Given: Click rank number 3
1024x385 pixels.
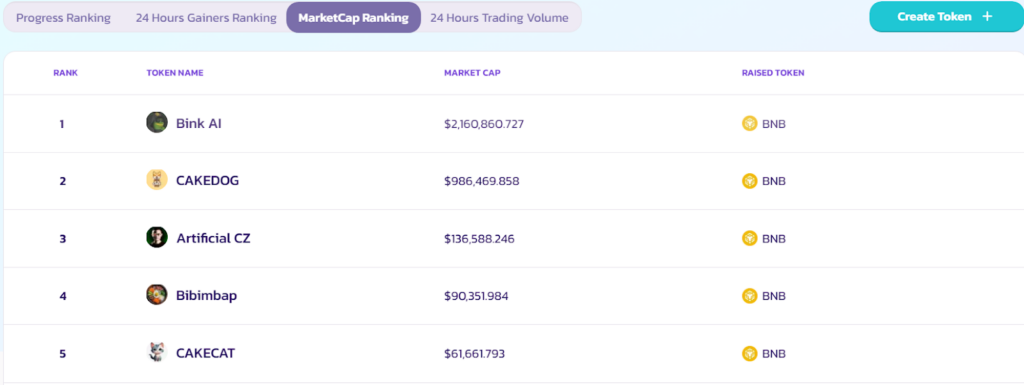Looking at the screenshot, I should click(63, 239).
